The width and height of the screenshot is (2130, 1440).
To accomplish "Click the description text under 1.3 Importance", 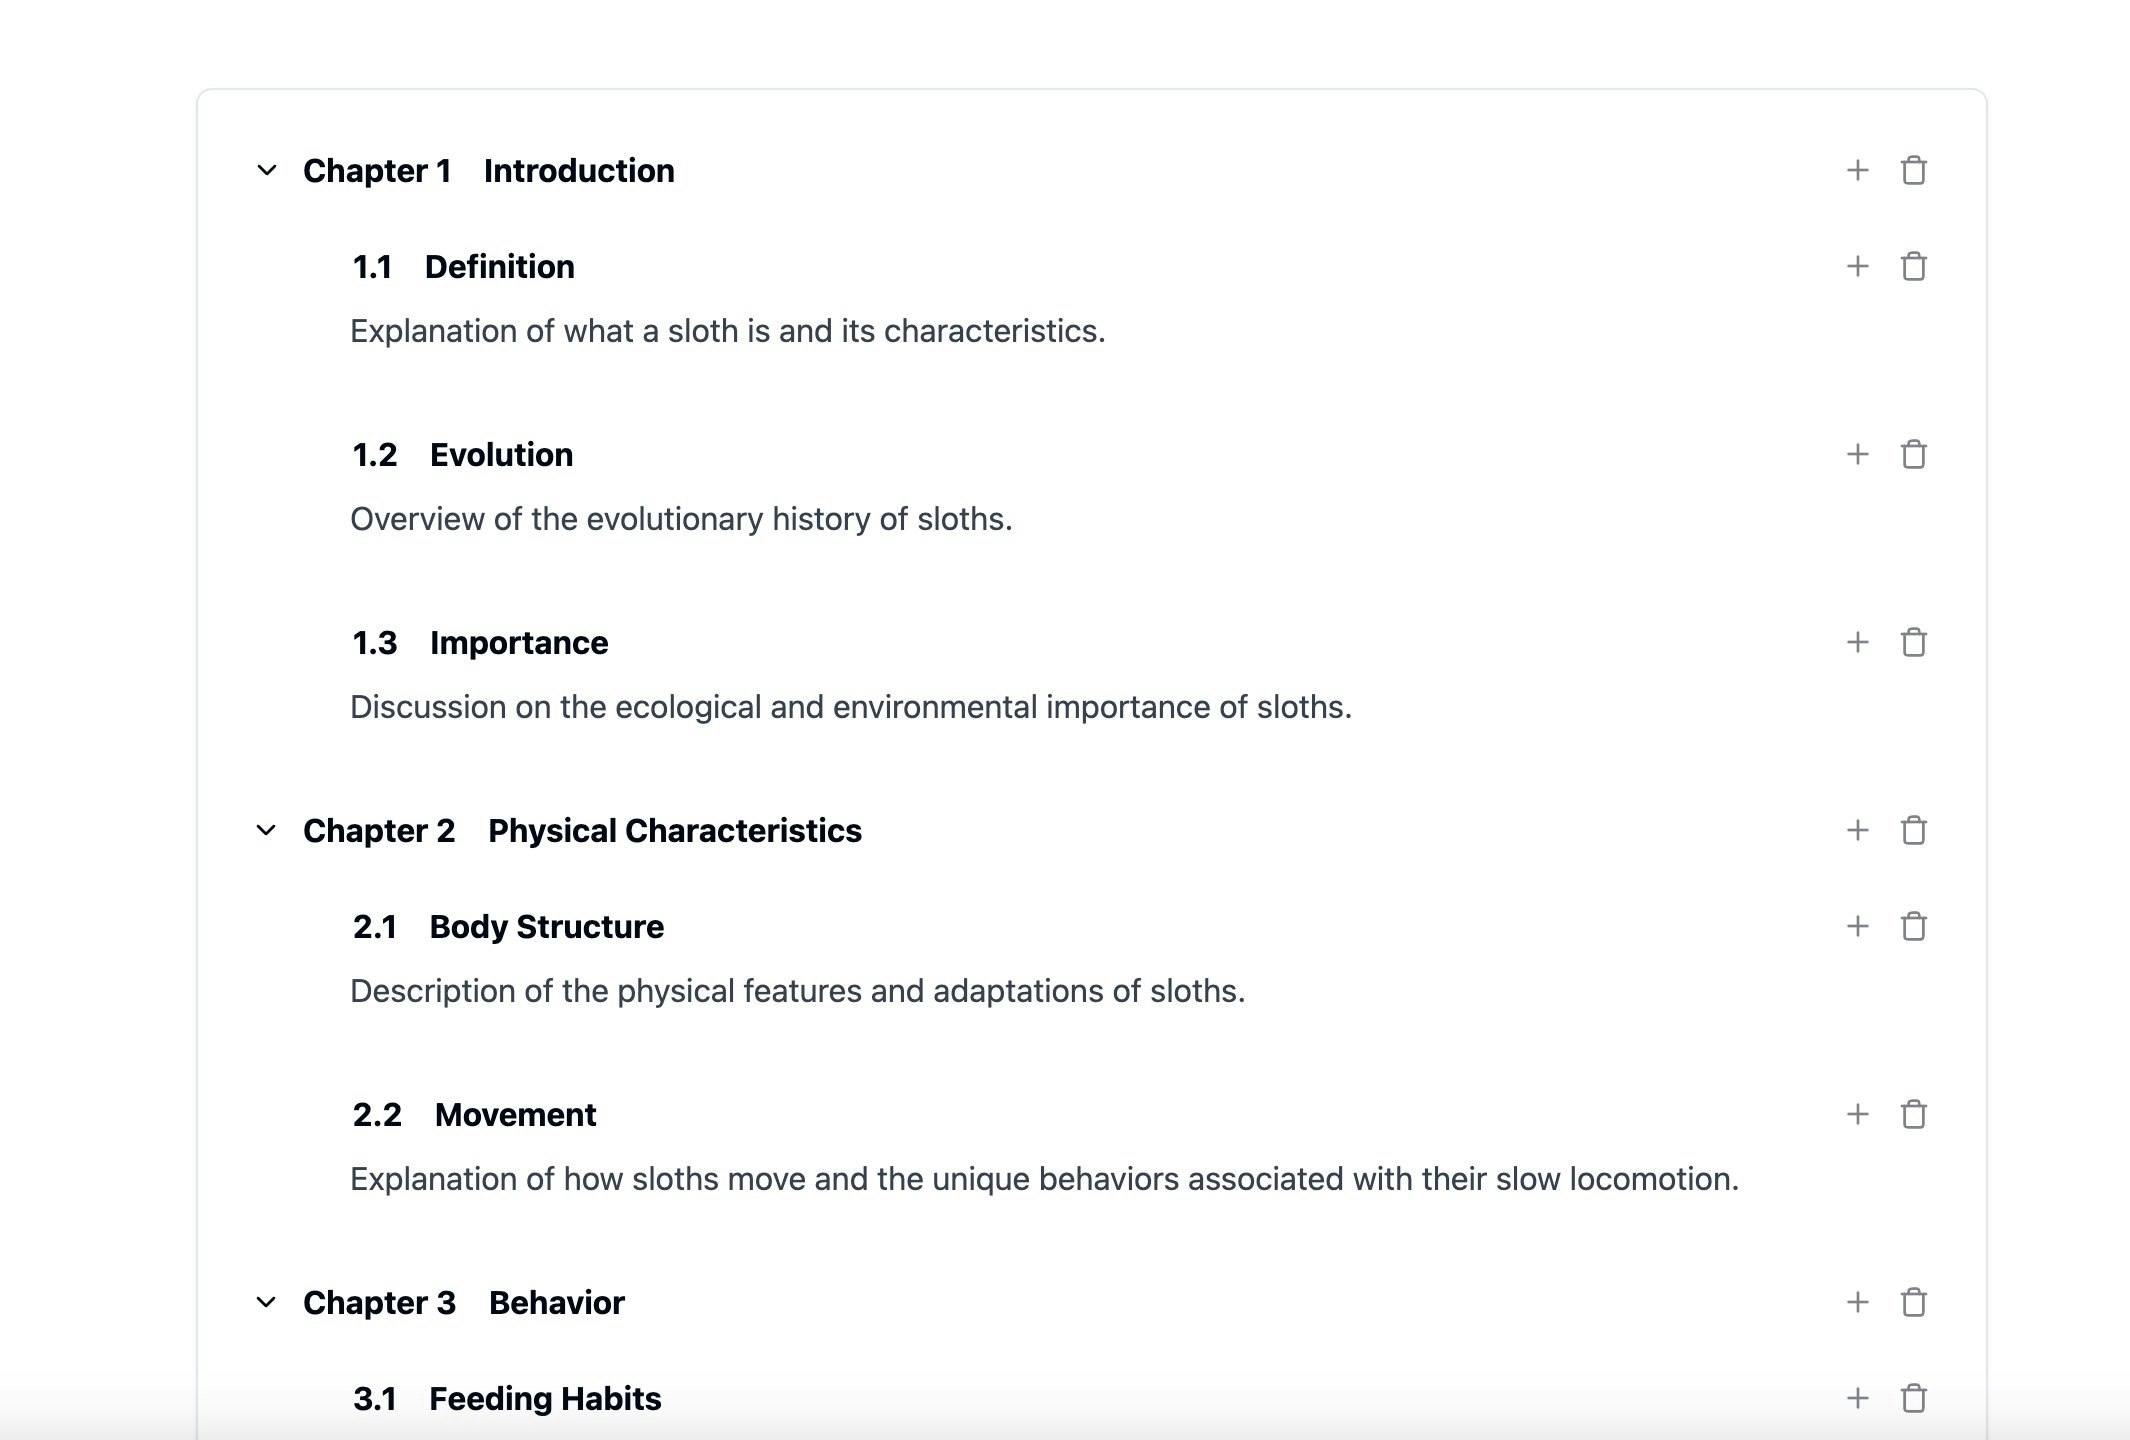I will 850,707.
